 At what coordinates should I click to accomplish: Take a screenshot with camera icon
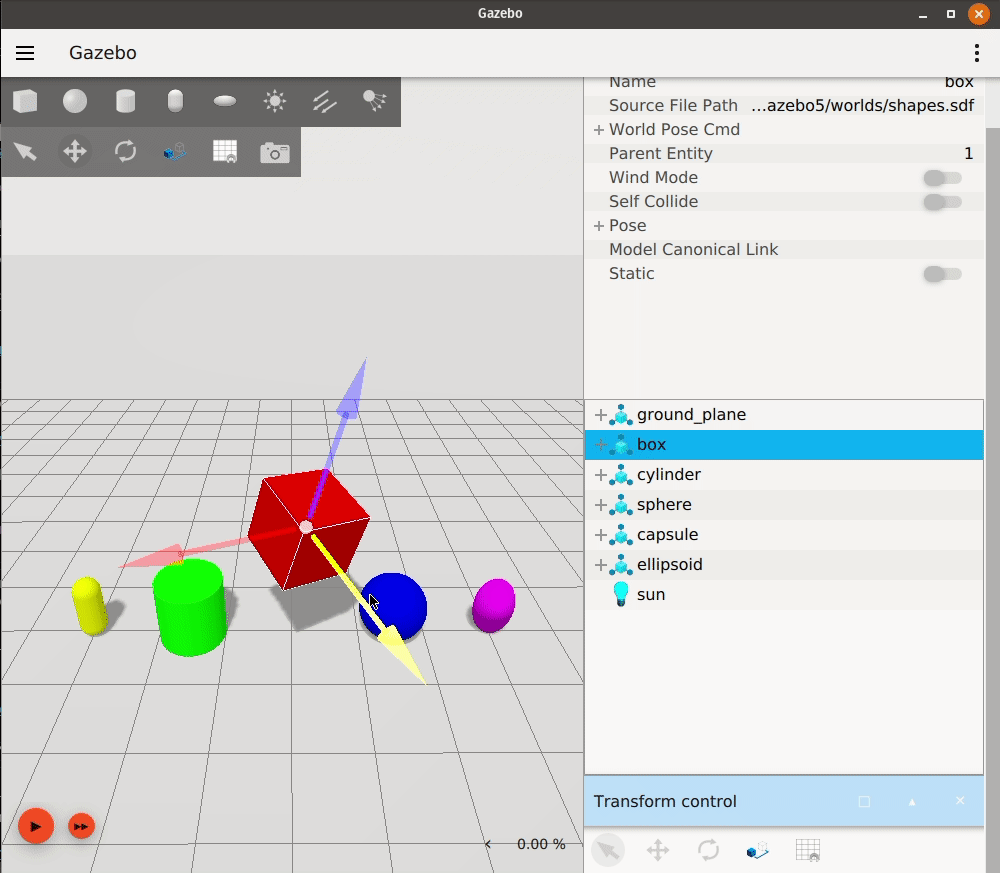[x=275, y=152]
